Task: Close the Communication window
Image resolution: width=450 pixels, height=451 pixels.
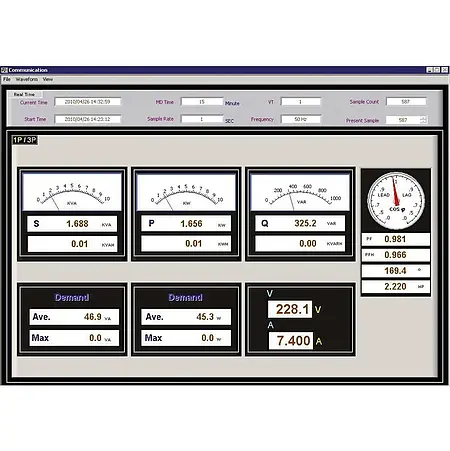Action: [445, 70]
